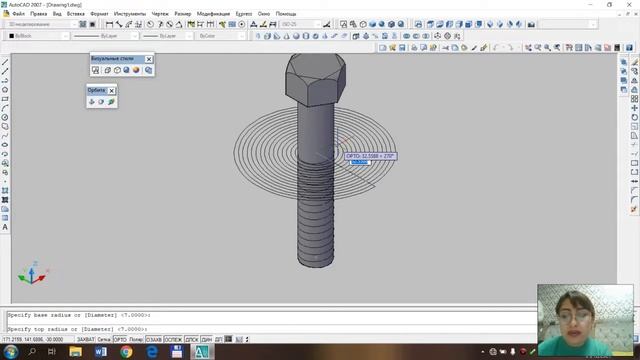Select the Cone solid modeling tool
640x360 pixels.
(287, 36)
